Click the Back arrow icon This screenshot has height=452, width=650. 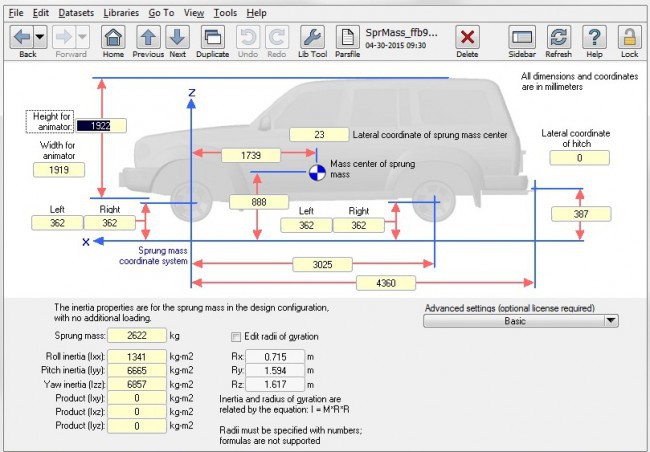pos(22,37)
